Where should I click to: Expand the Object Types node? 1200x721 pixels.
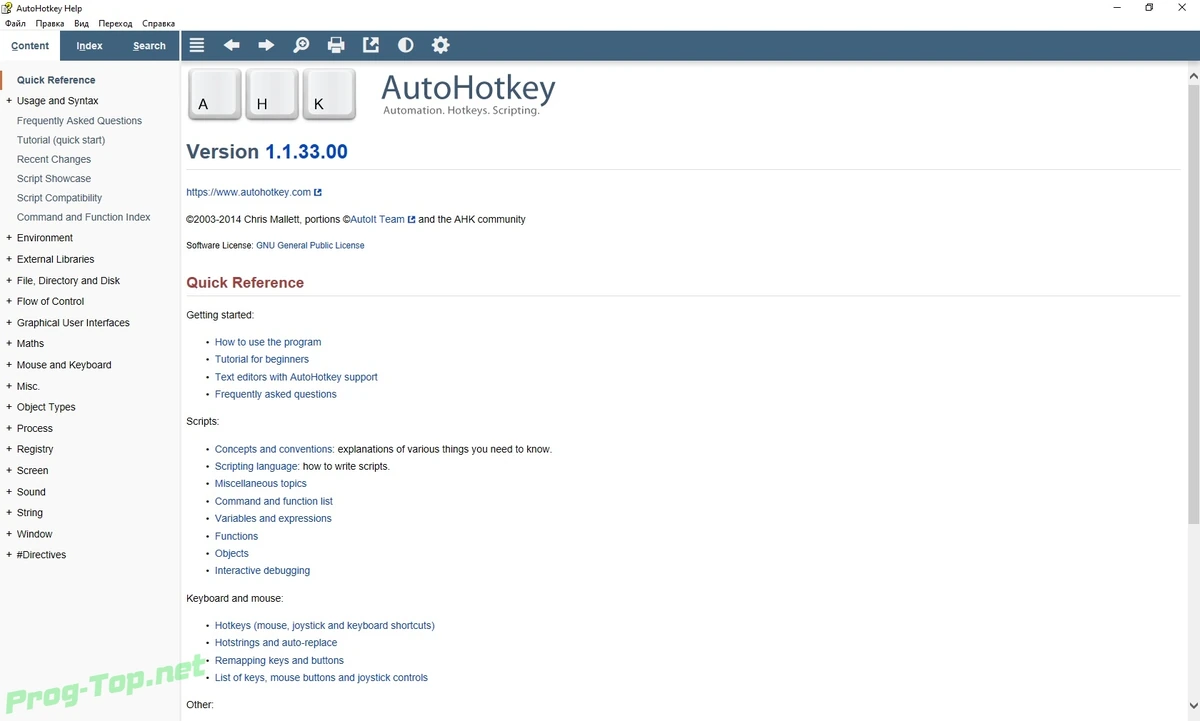click(x=9, y=407)
